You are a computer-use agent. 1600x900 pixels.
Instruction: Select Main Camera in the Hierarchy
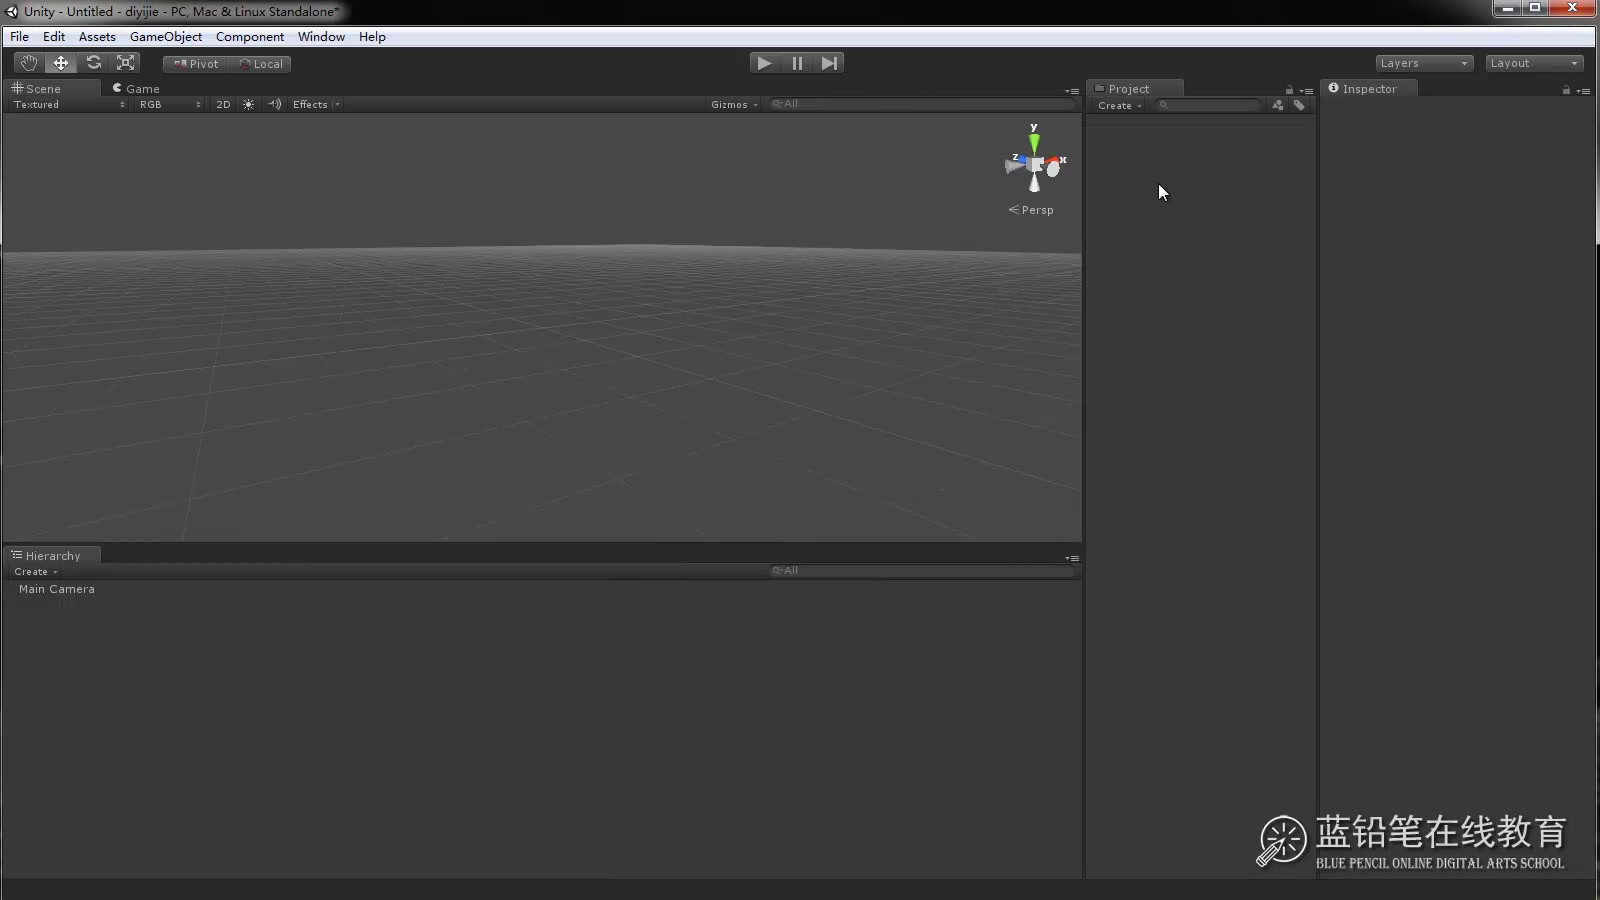pyautogui.click(x=57, y=589)
